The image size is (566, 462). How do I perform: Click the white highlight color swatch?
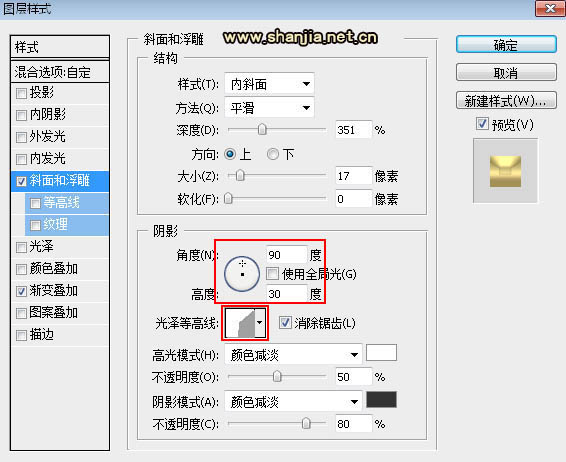point(382,353)
